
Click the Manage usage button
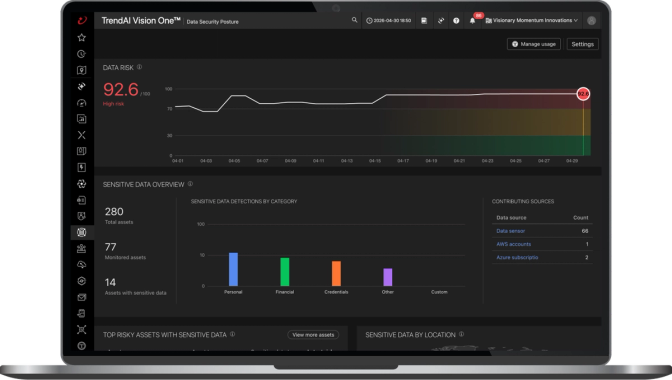pyautogui.click(x=534, y=44)
